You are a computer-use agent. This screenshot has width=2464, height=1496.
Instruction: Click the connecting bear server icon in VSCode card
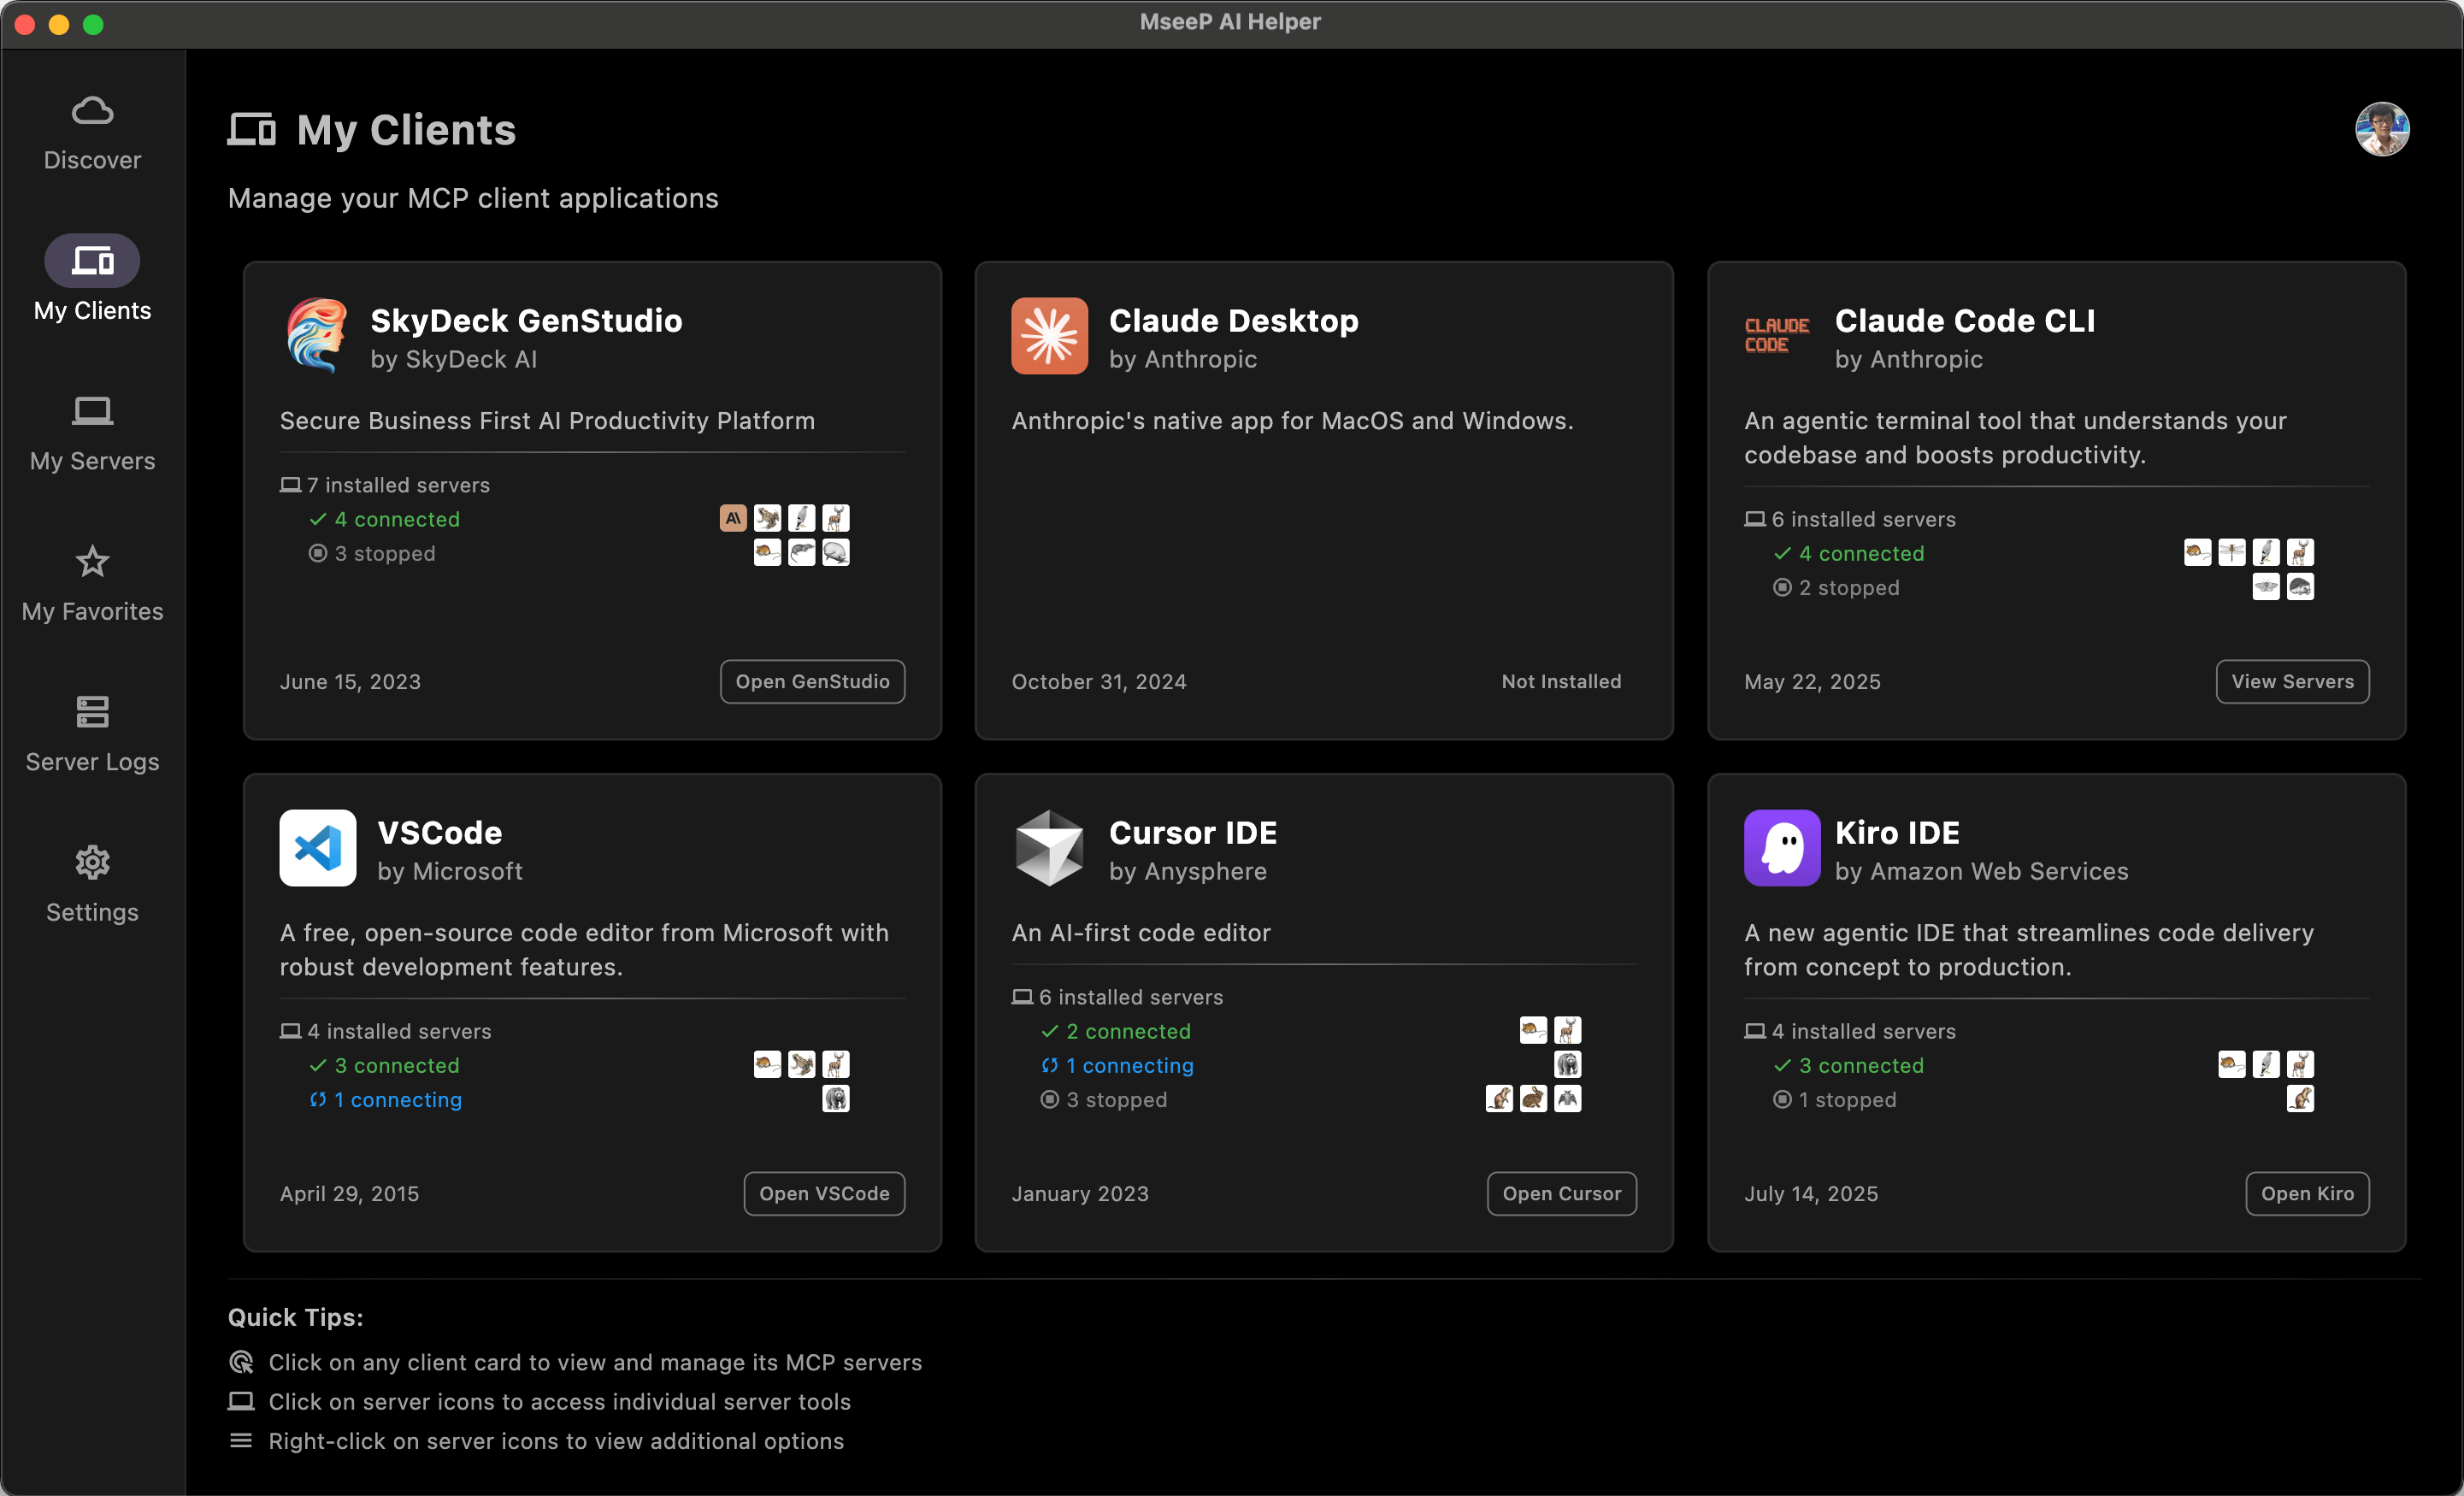click(x=835, y=1098)
